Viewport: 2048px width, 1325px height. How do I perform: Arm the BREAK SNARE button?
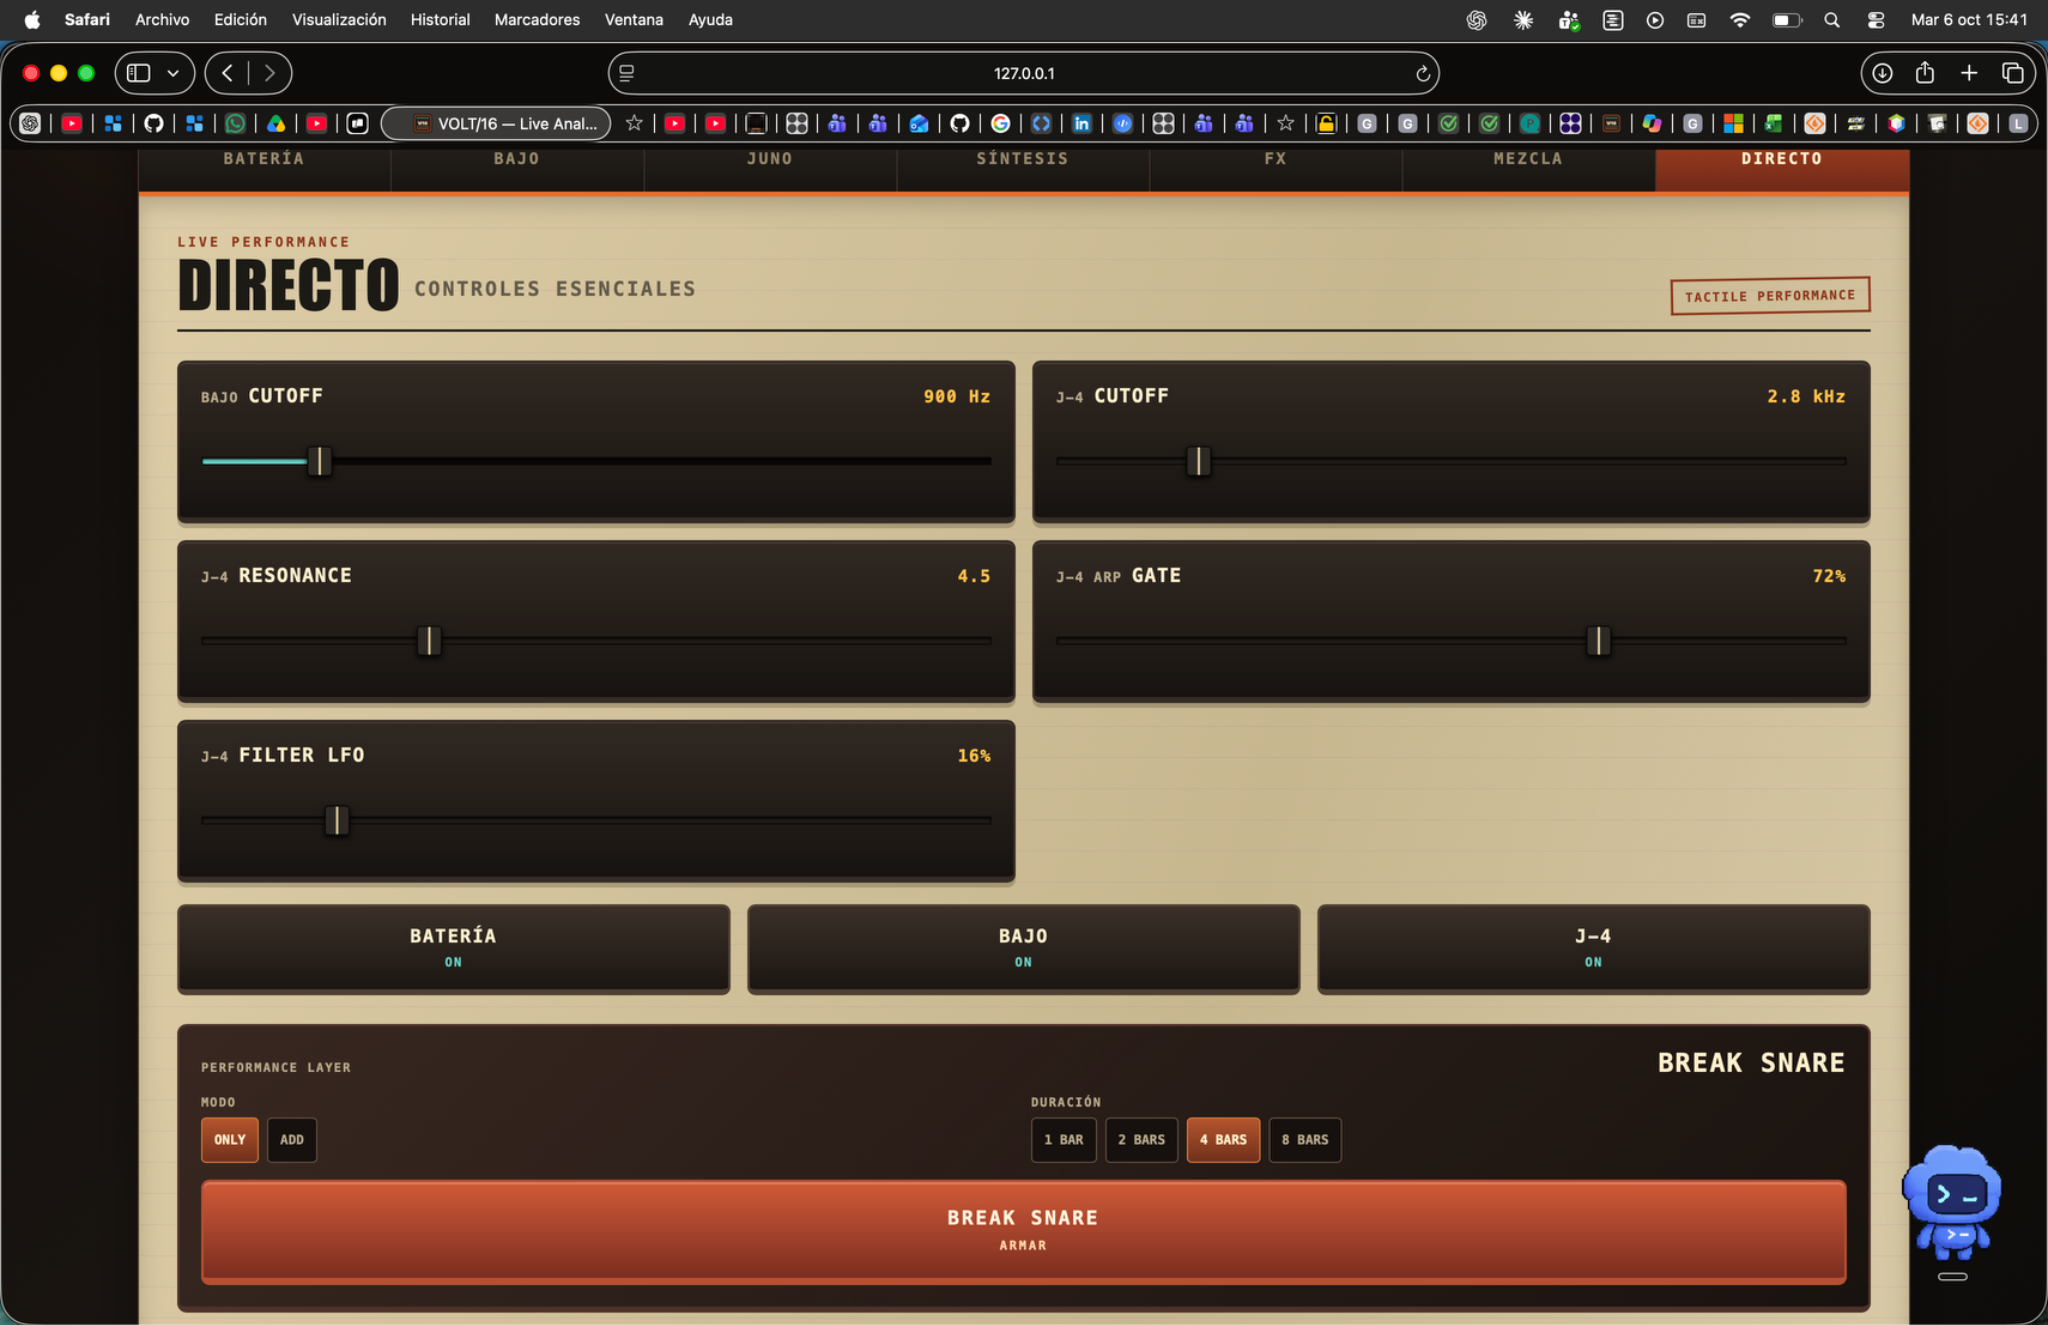[x=1023, y=1231]
